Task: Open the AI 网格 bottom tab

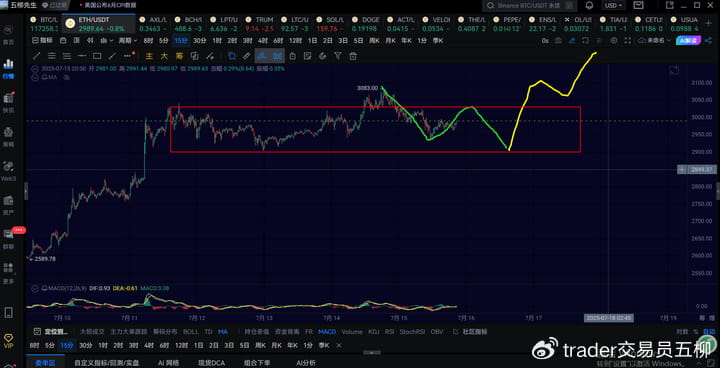Action: [x=169, y=362]
